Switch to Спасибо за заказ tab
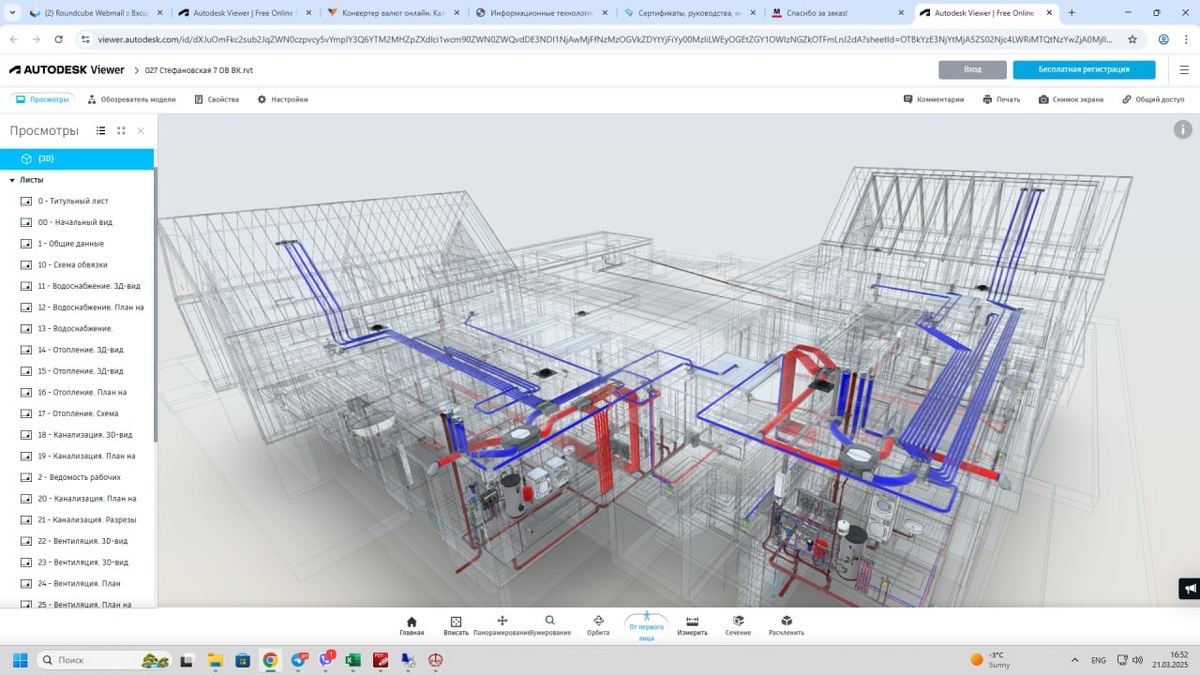 point(838,13)
